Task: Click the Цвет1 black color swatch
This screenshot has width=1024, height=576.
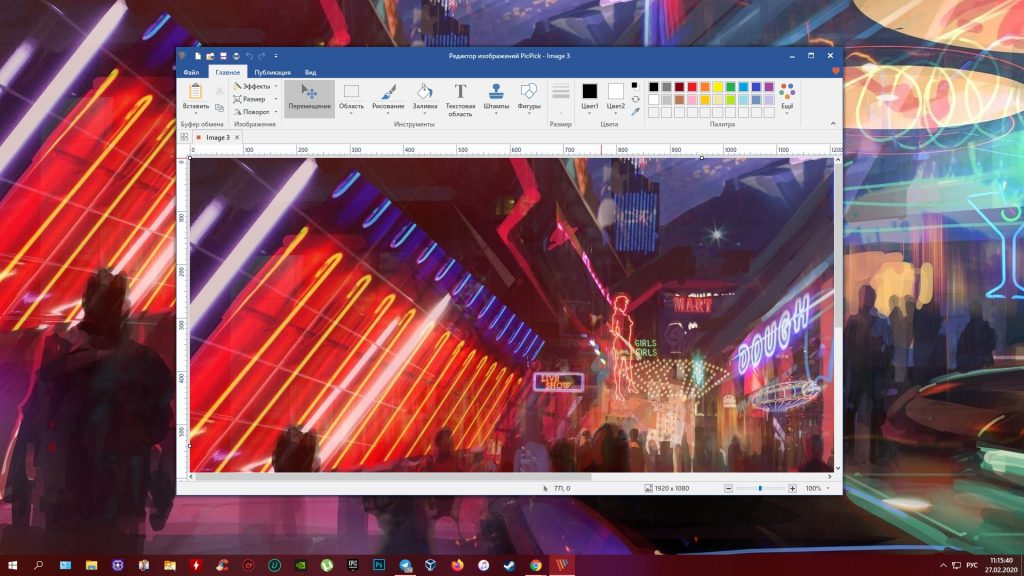Action: point(590,91)
